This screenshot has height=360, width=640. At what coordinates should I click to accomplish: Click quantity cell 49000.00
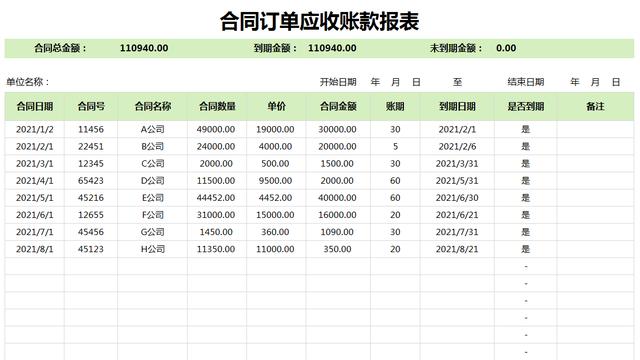pos(216,129)
